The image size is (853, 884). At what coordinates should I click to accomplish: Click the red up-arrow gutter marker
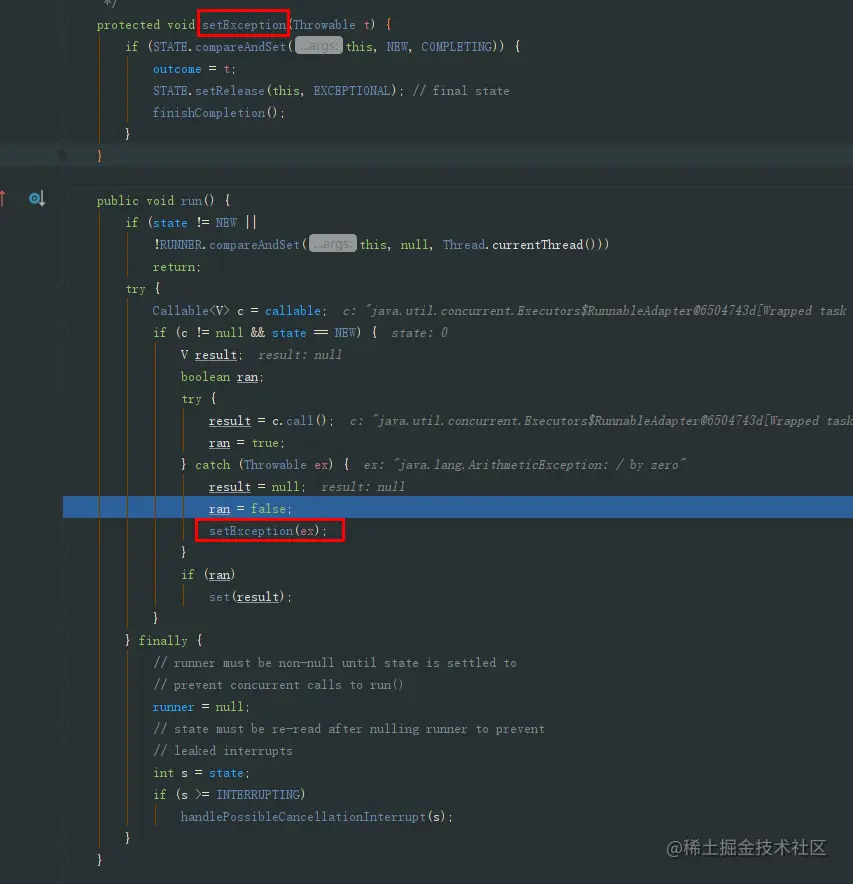(x=3, y=198)
